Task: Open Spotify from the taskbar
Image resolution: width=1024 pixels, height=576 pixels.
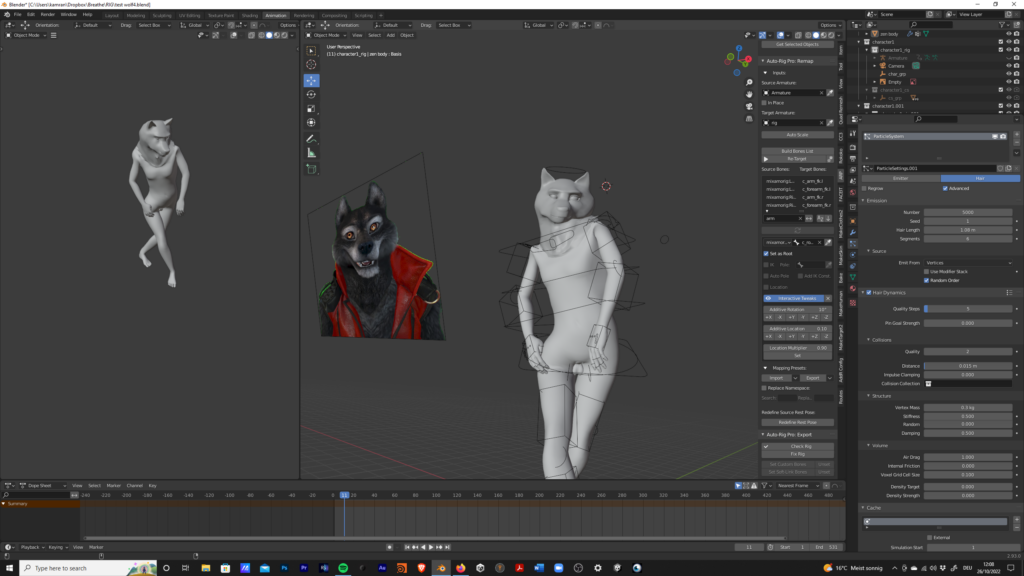Action: pyautogui.click(x=343, y=568)
